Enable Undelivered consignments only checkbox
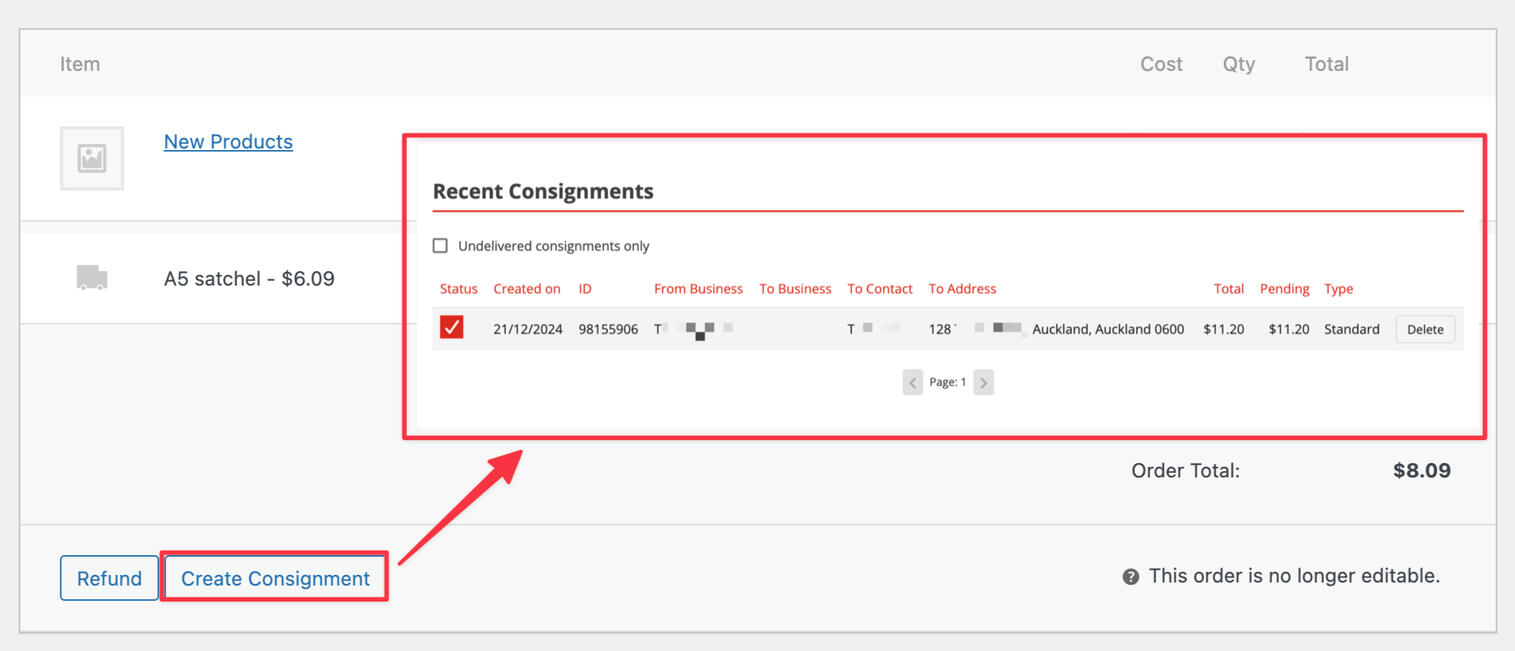 440,246
